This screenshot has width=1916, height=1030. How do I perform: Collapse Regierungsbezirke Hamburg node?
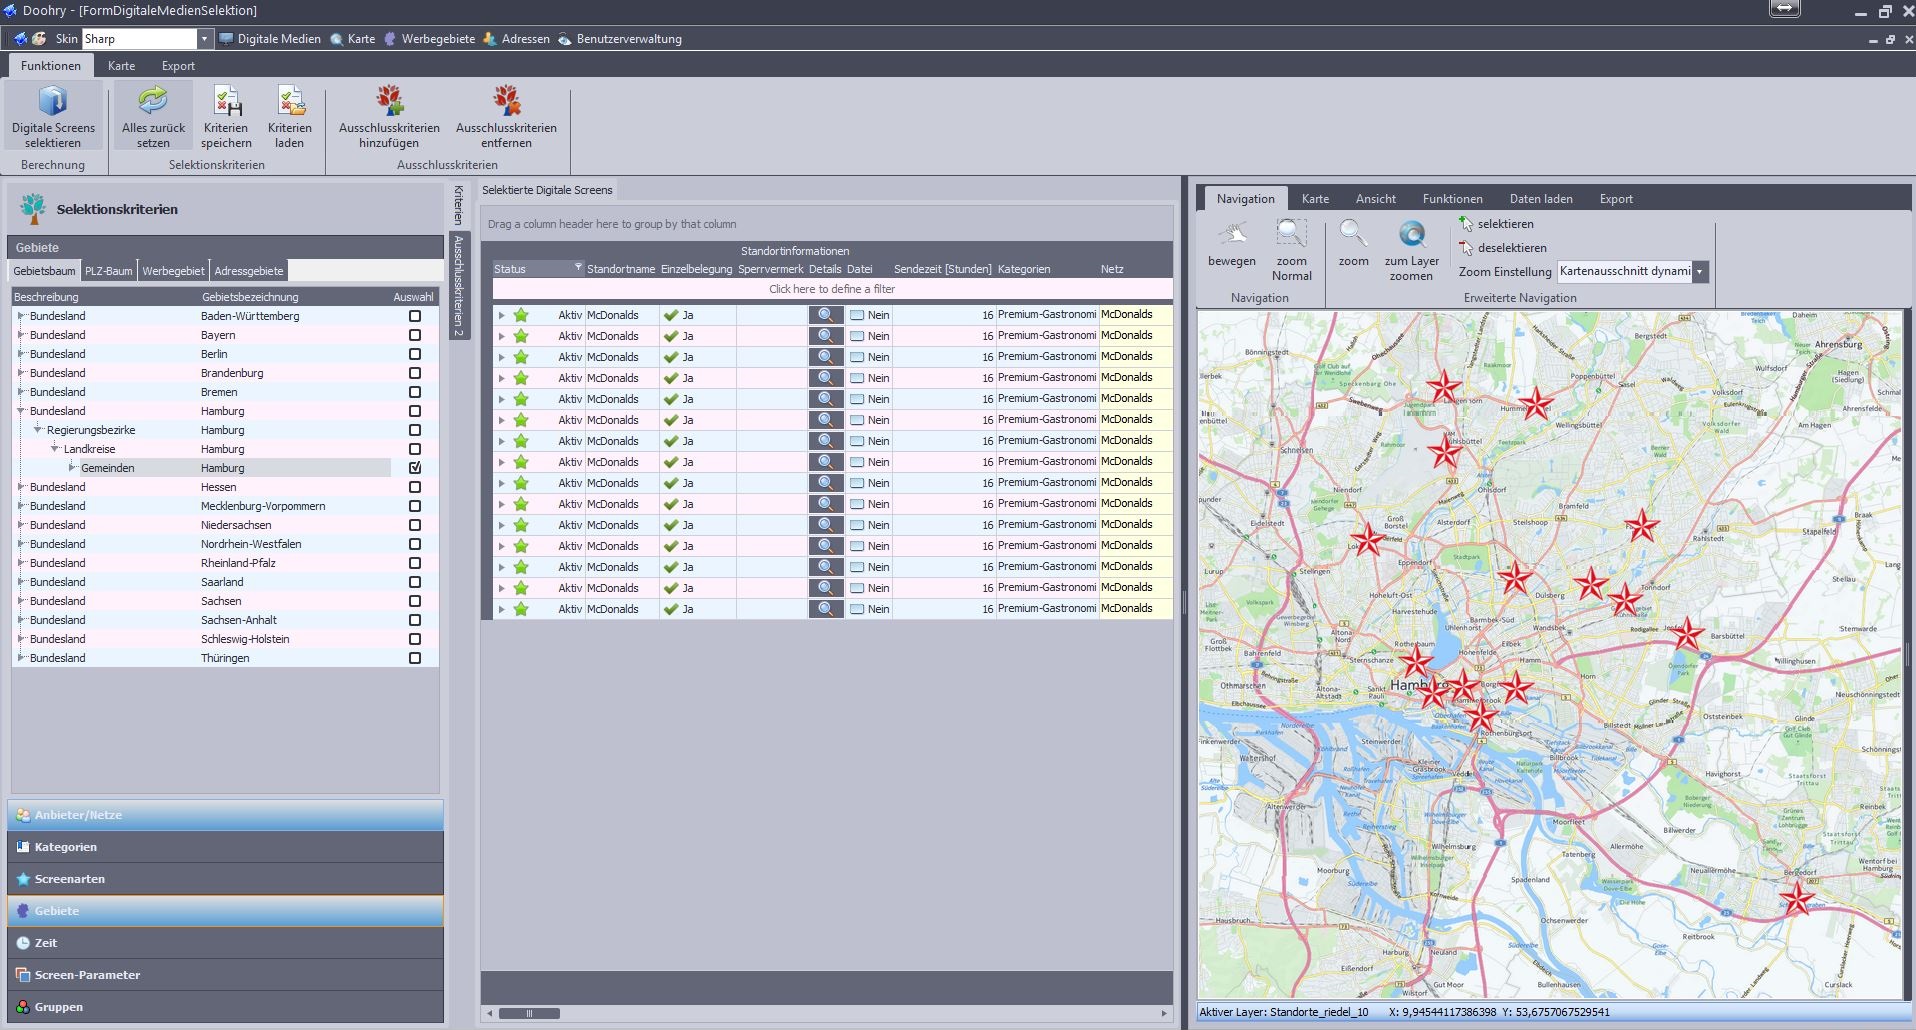tap(38, 430)
